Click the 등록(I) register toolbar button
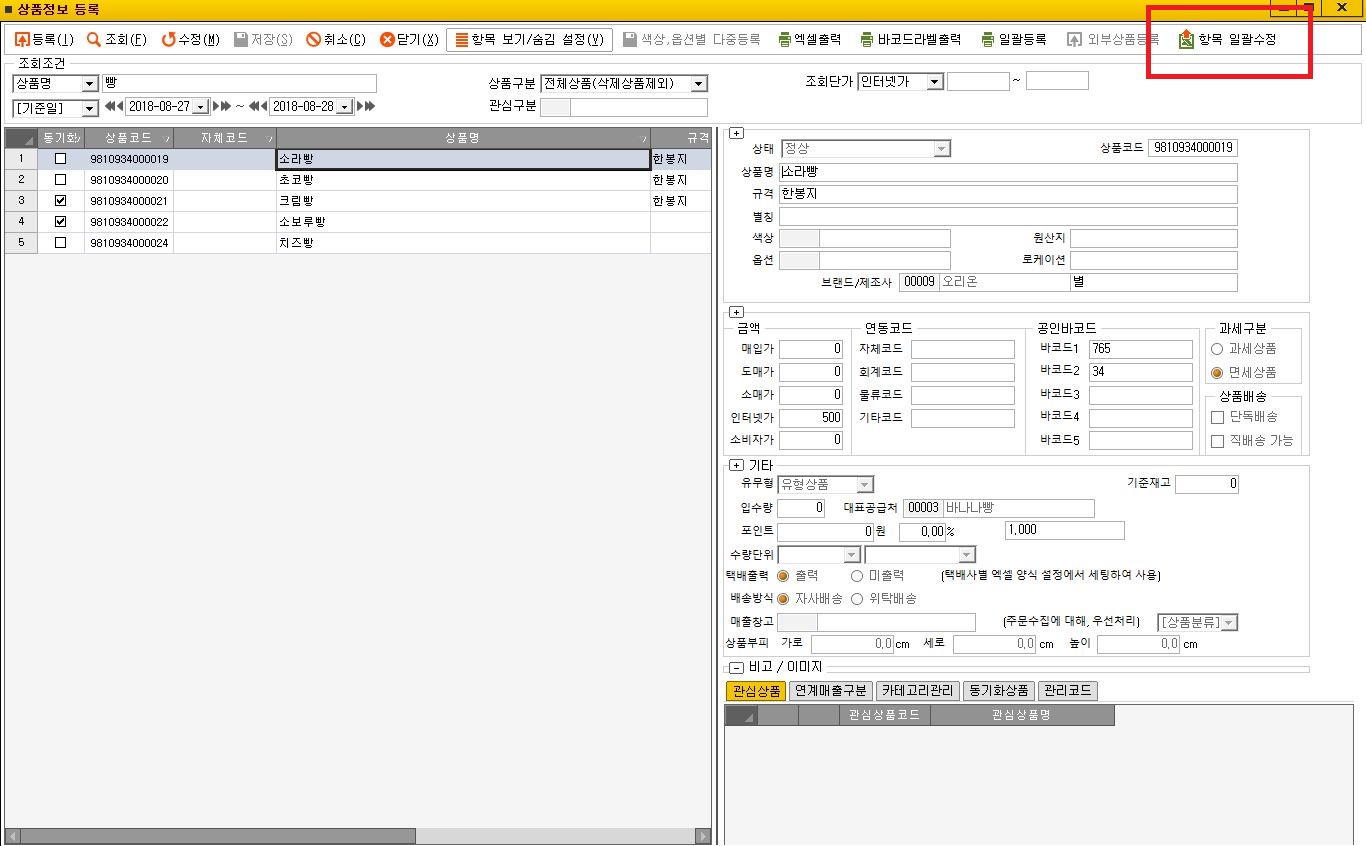This screenshot has width=1366, height=846. 44,40
